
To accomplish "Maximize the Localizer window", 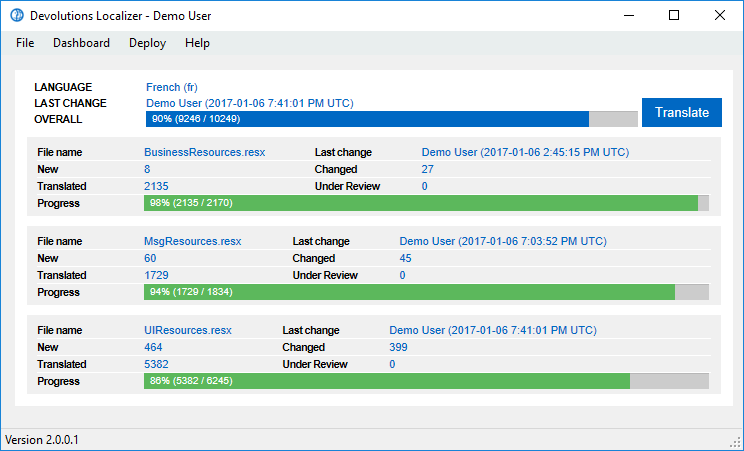I will [x=674, y=15].
